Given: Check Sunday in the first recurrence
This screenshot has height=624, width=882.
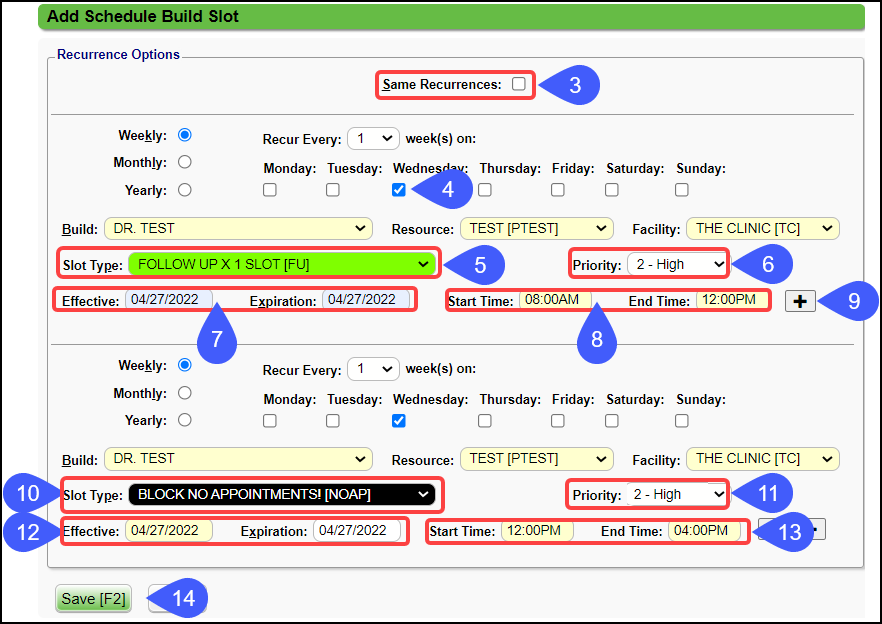Looking at the screenshot, I should 682,190.
